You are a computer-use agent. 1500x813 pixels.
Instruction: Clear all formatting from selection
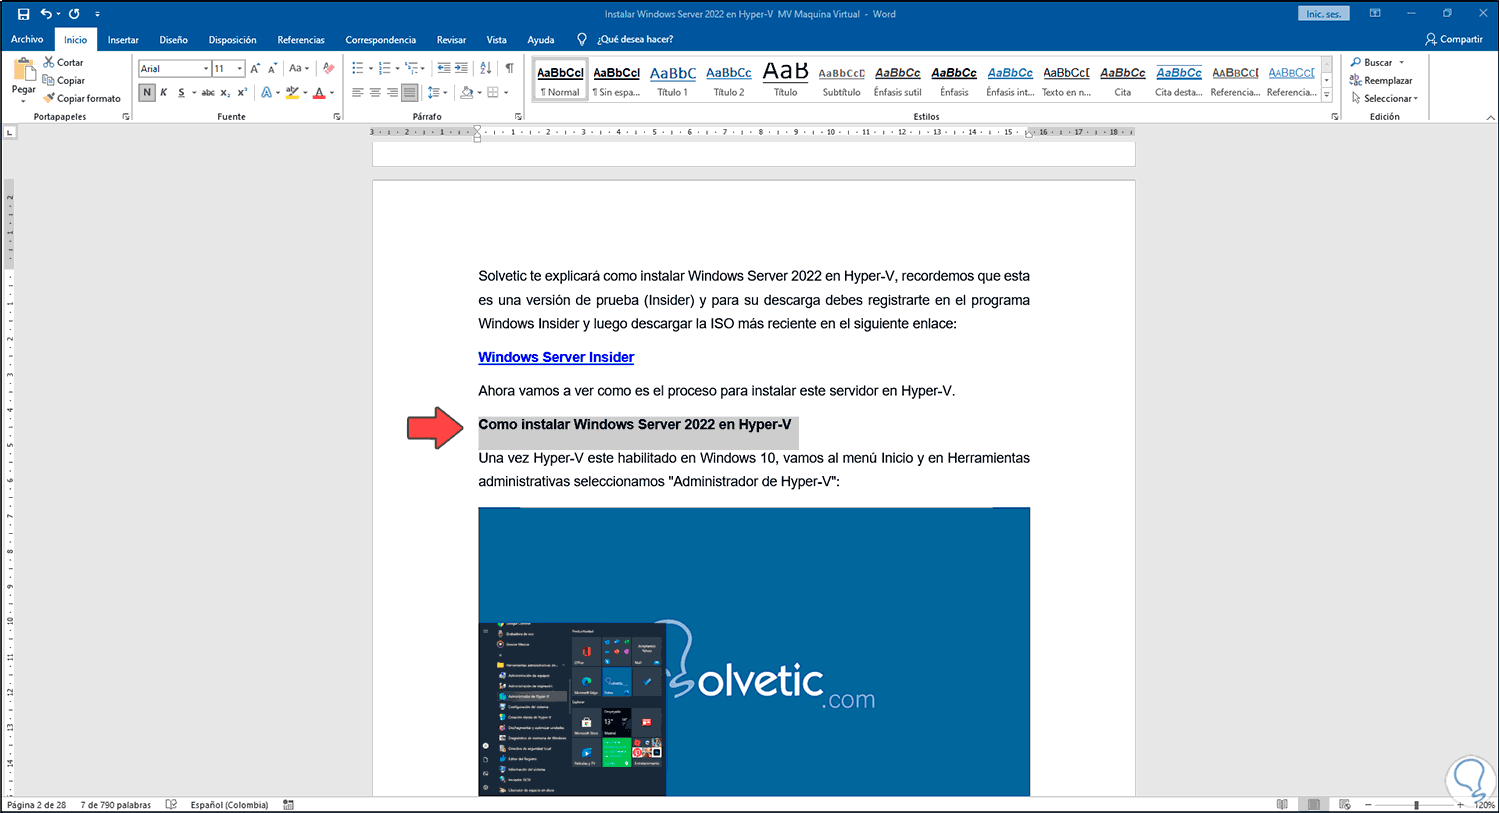328,68
